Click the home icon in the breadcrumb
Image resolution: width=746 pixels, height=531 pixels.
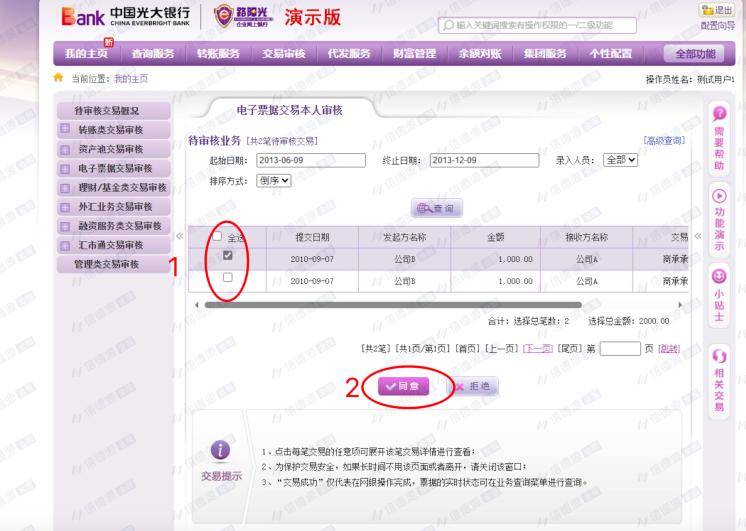click(x=58, y=78)
